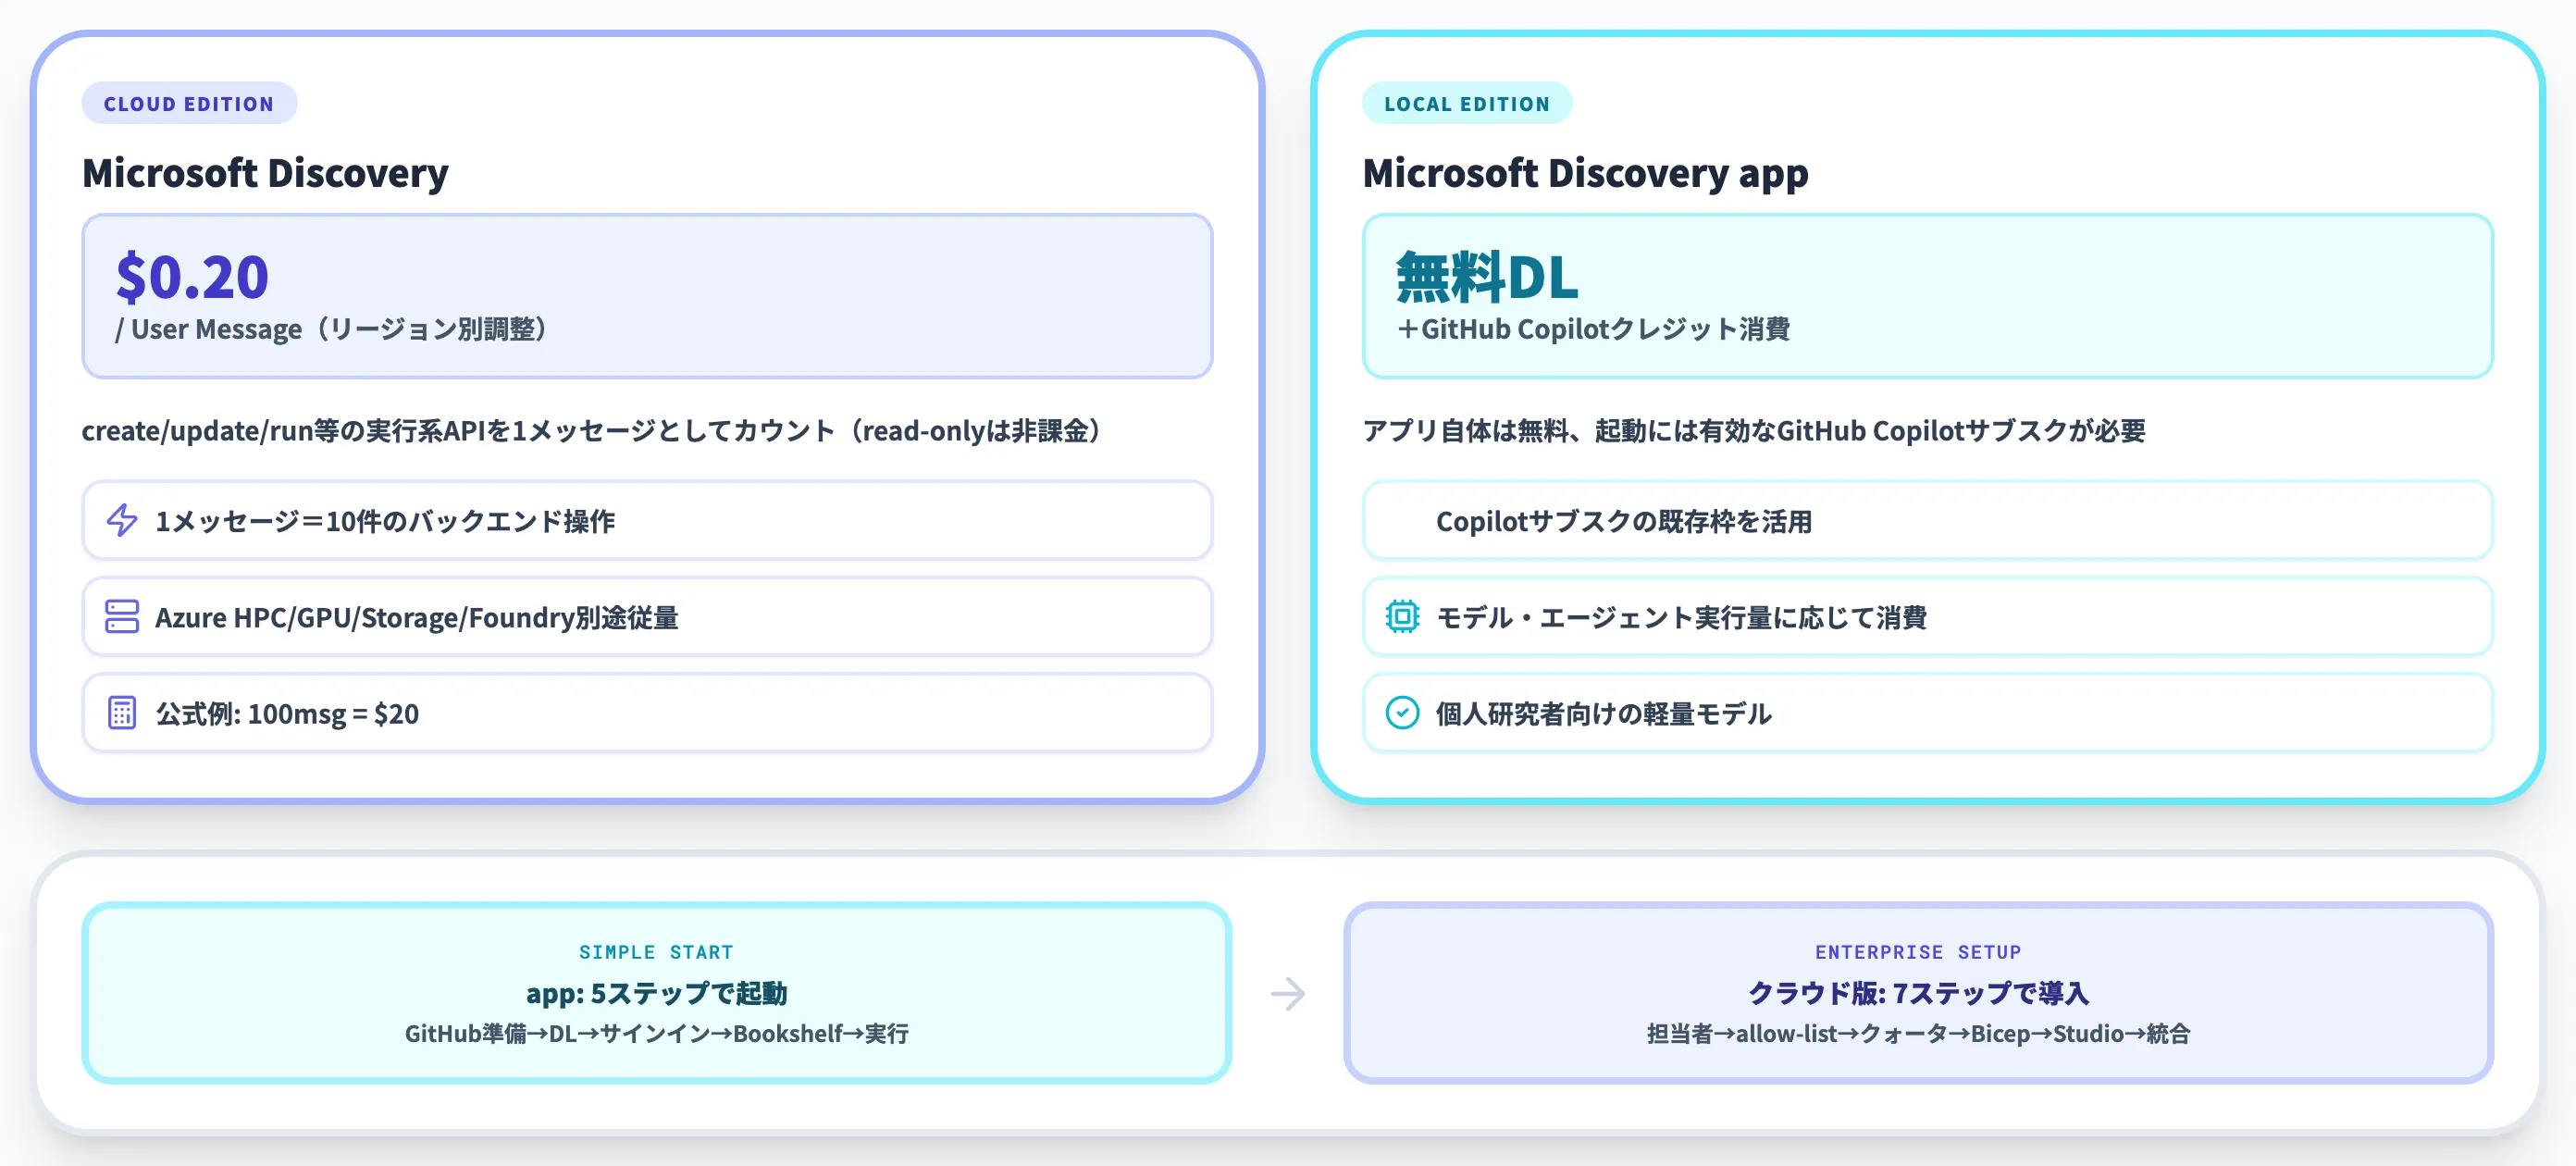
Task: Click the chip icon beside モデル・エージェント
Action: click(x=1402, y=616)
